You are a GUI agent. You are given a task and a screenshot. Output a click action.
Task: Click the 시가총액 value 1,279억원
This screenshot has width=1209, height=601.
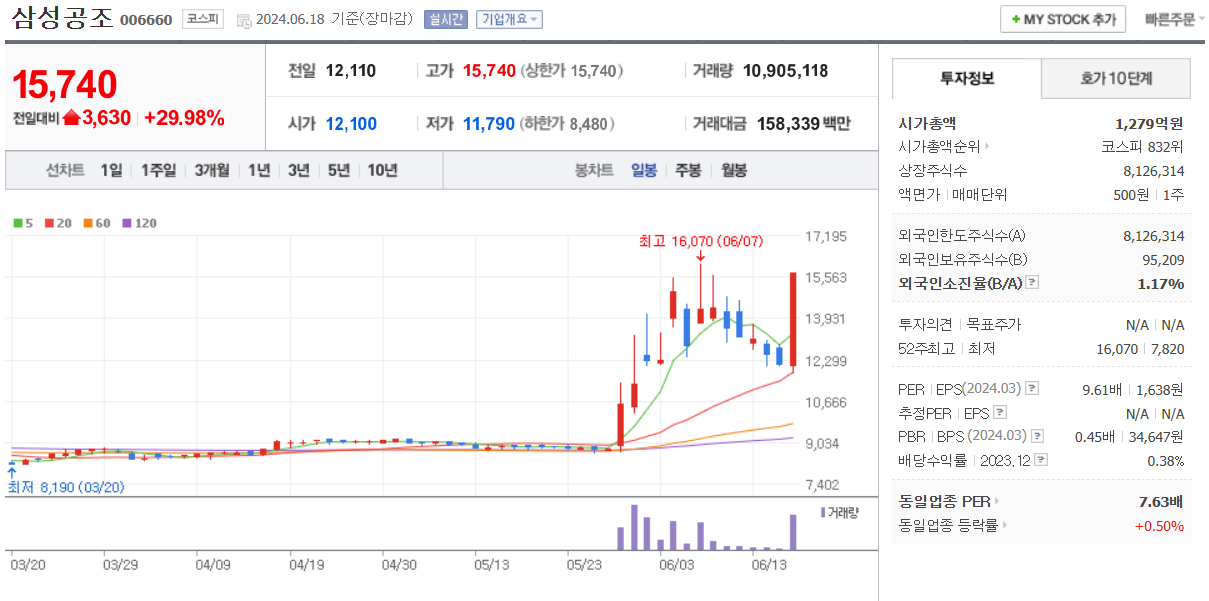[1149, 123]
